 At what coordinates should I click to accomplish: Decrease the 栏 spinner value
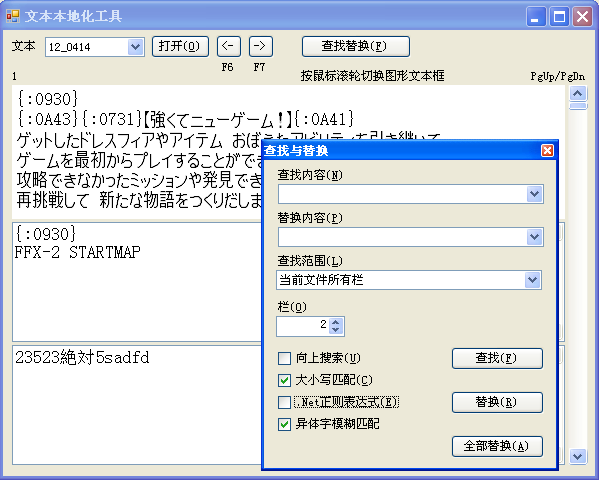click(x=336, y=331)
